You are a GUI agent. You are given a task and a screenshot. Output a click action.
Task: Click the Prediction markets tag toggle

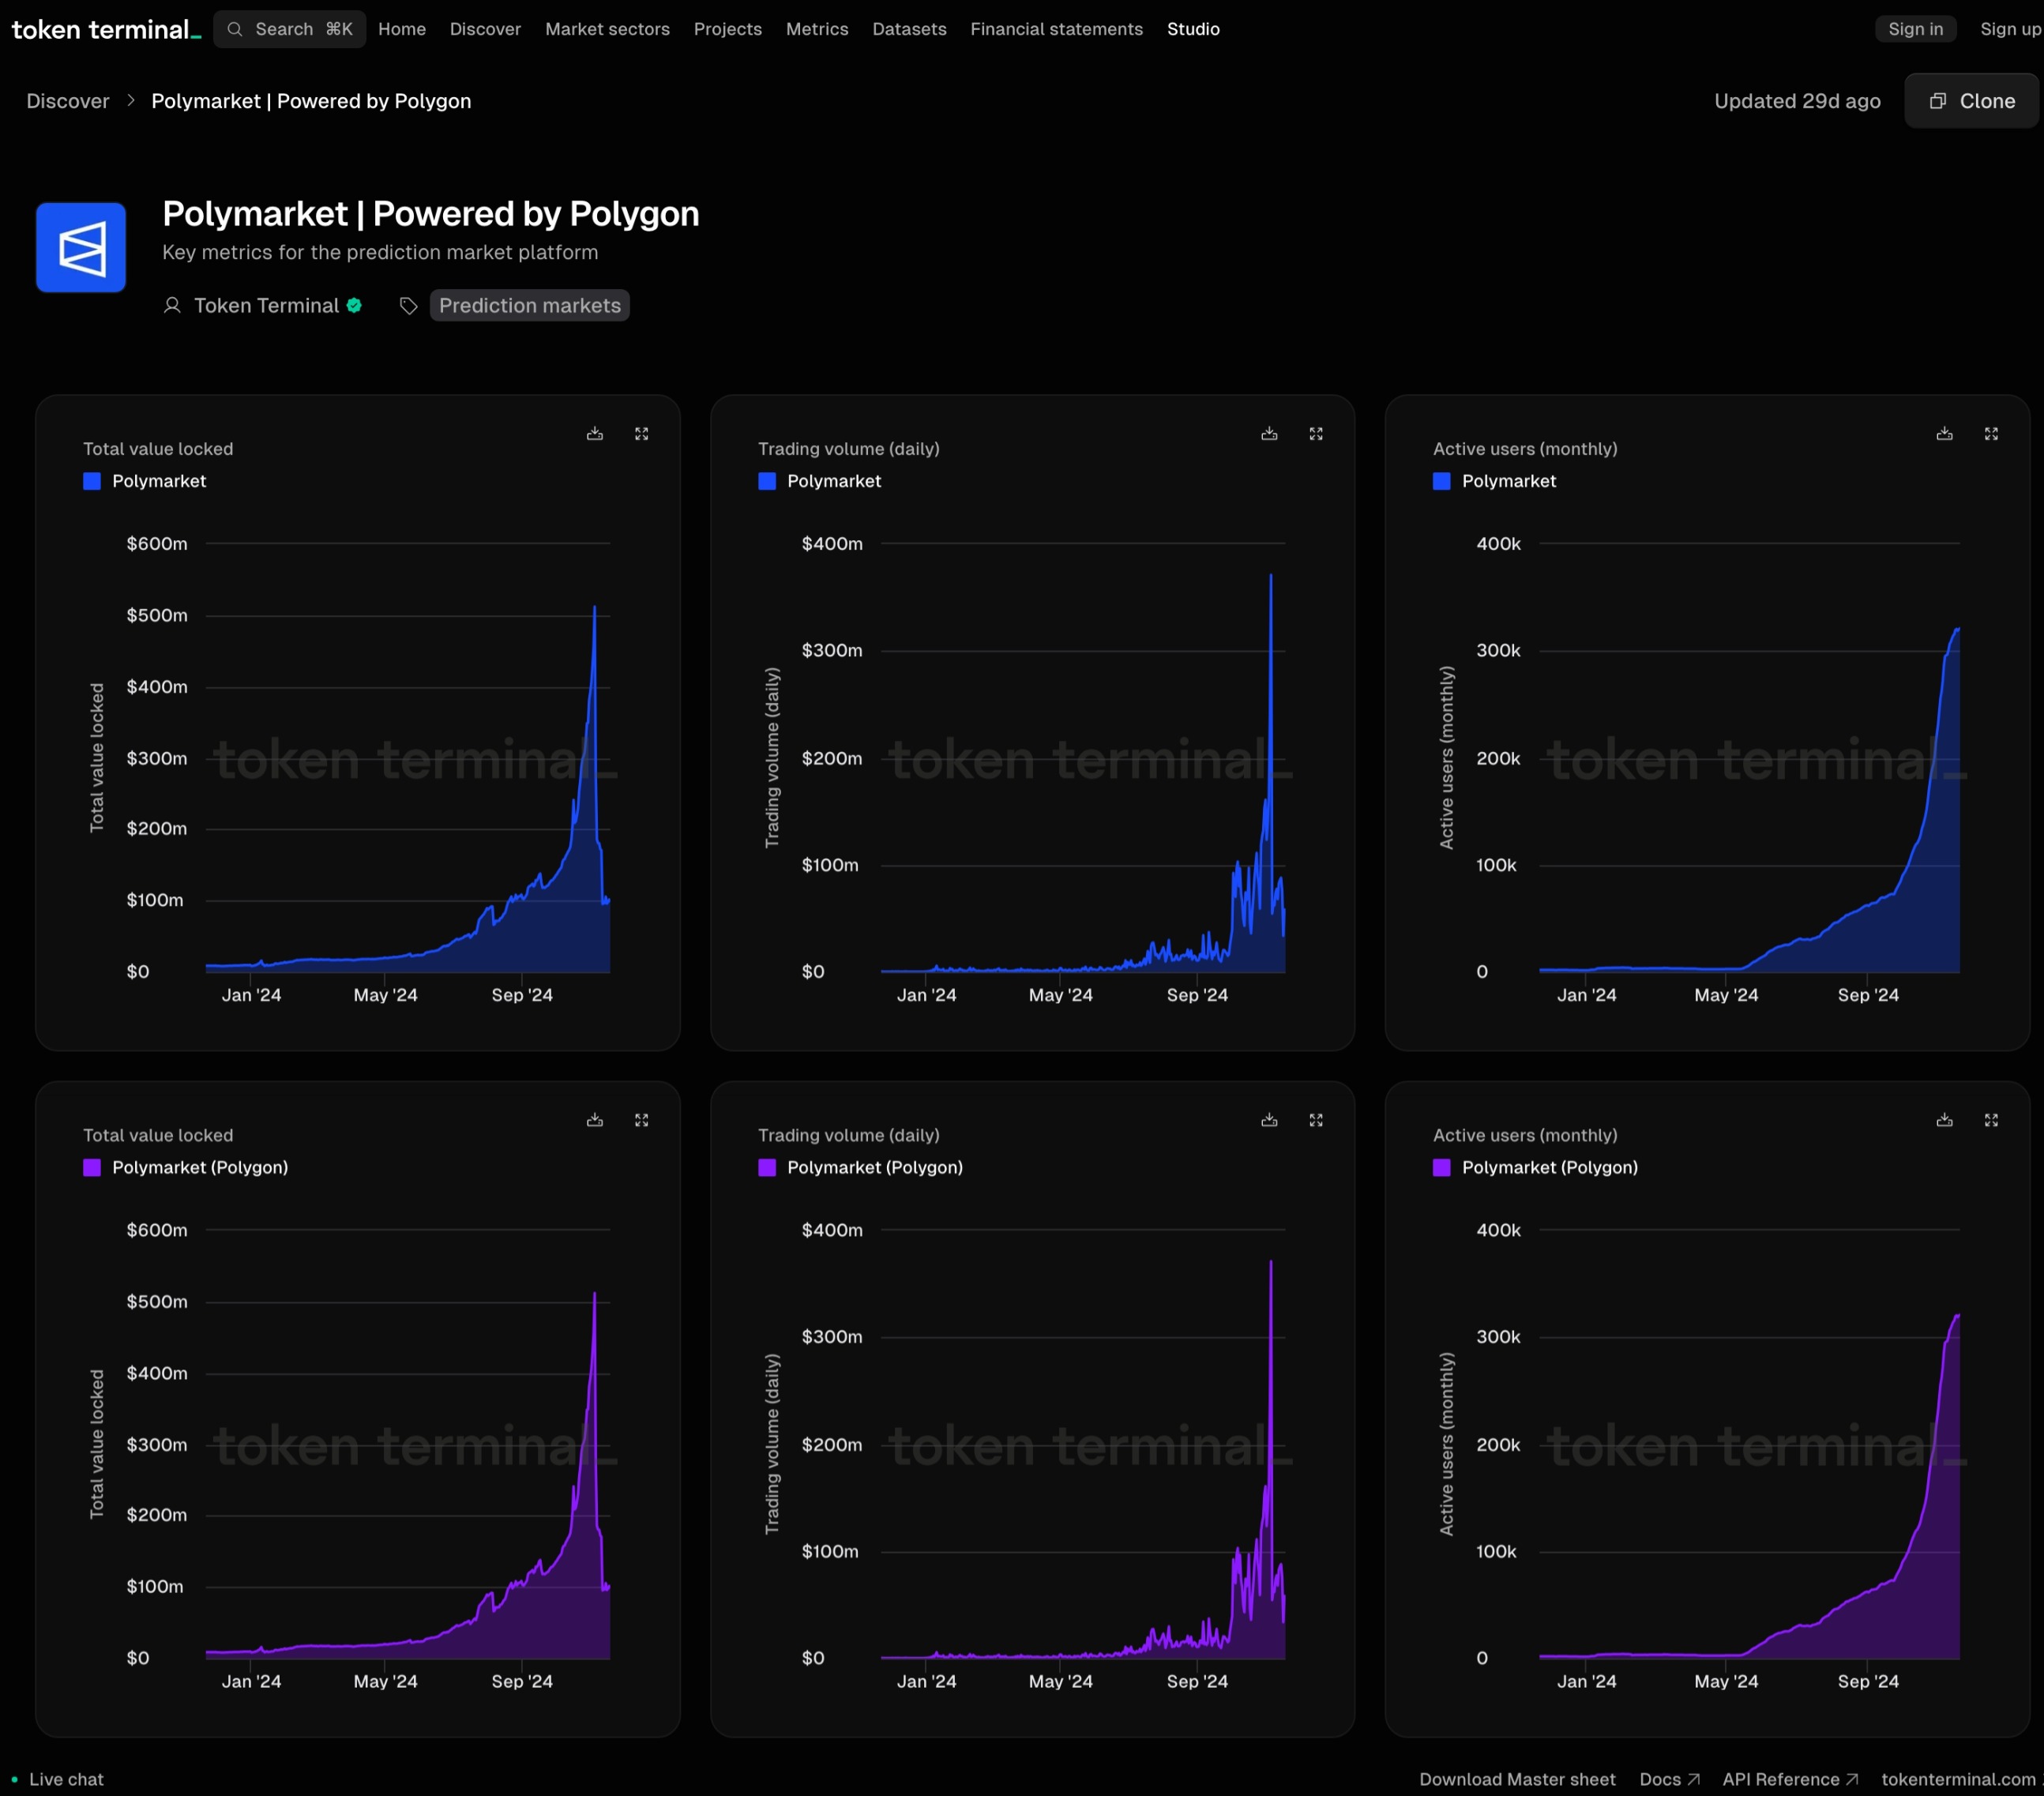(x=528, y=306)
